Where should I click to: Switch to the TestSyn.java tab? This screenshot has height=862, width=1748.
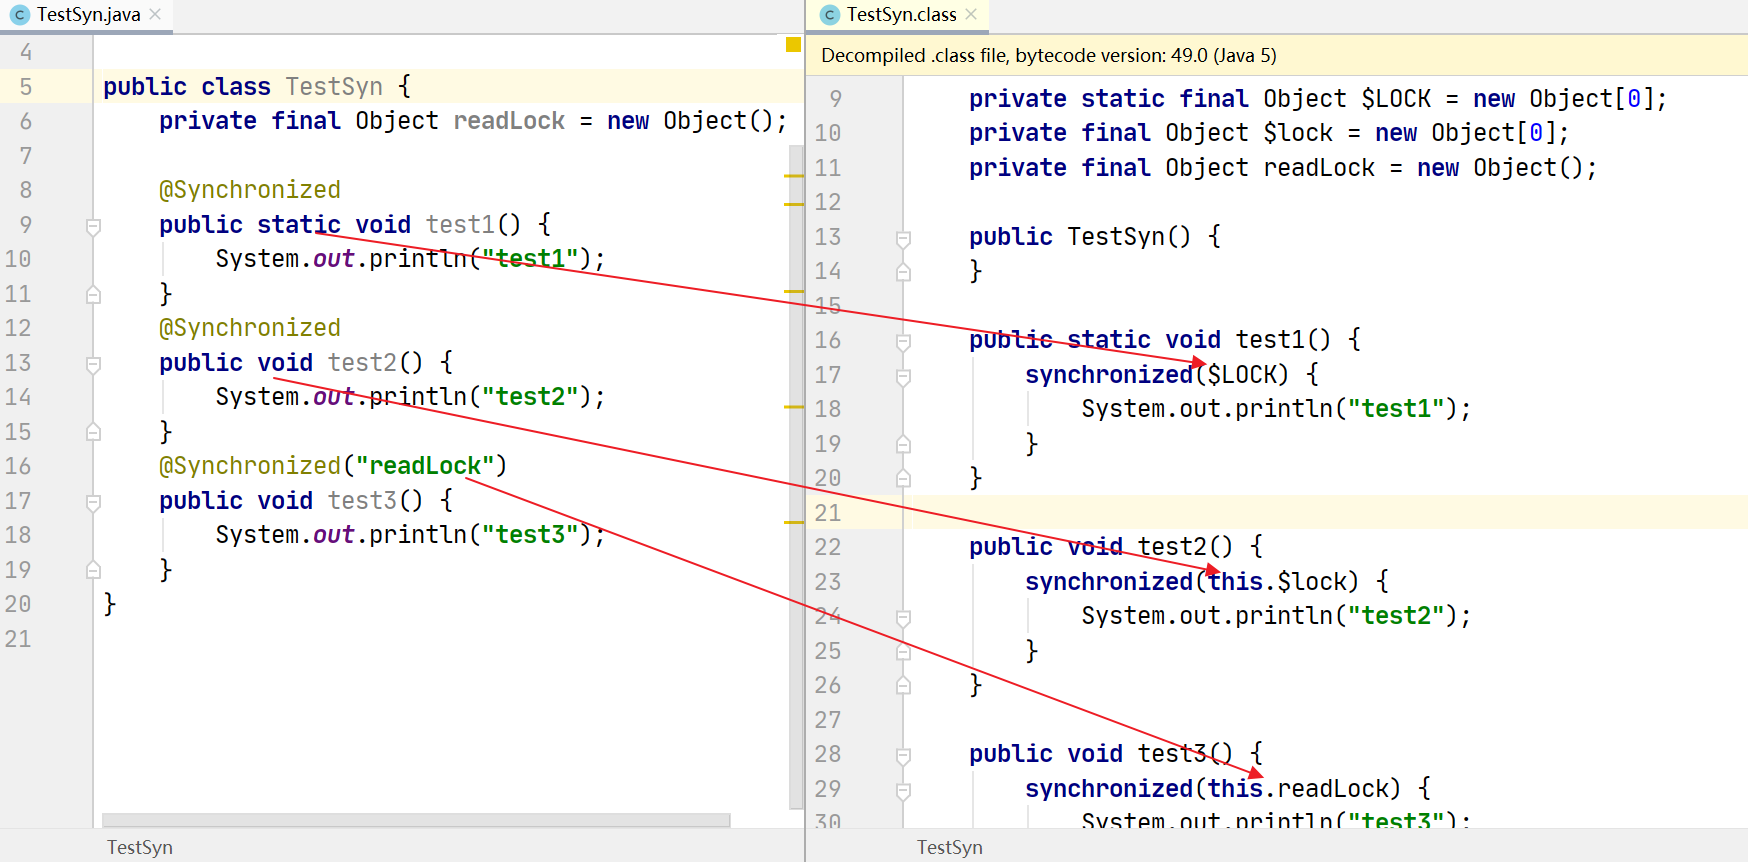88,15
